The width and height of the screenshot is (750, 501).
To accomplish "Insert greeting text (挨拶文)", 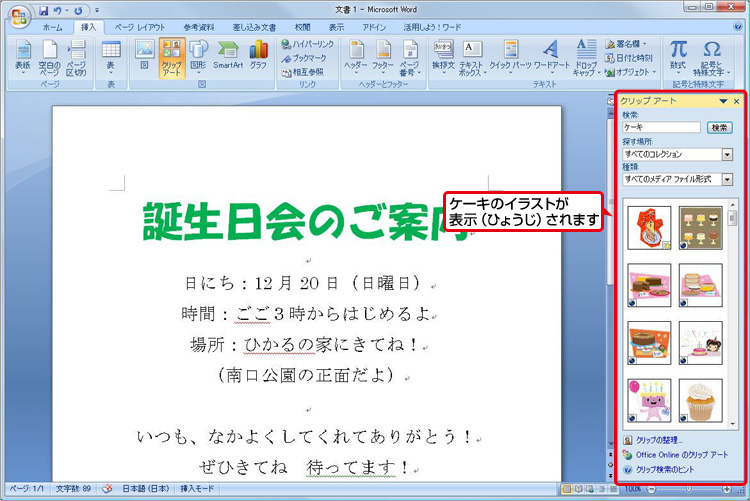I will point(443,57).
